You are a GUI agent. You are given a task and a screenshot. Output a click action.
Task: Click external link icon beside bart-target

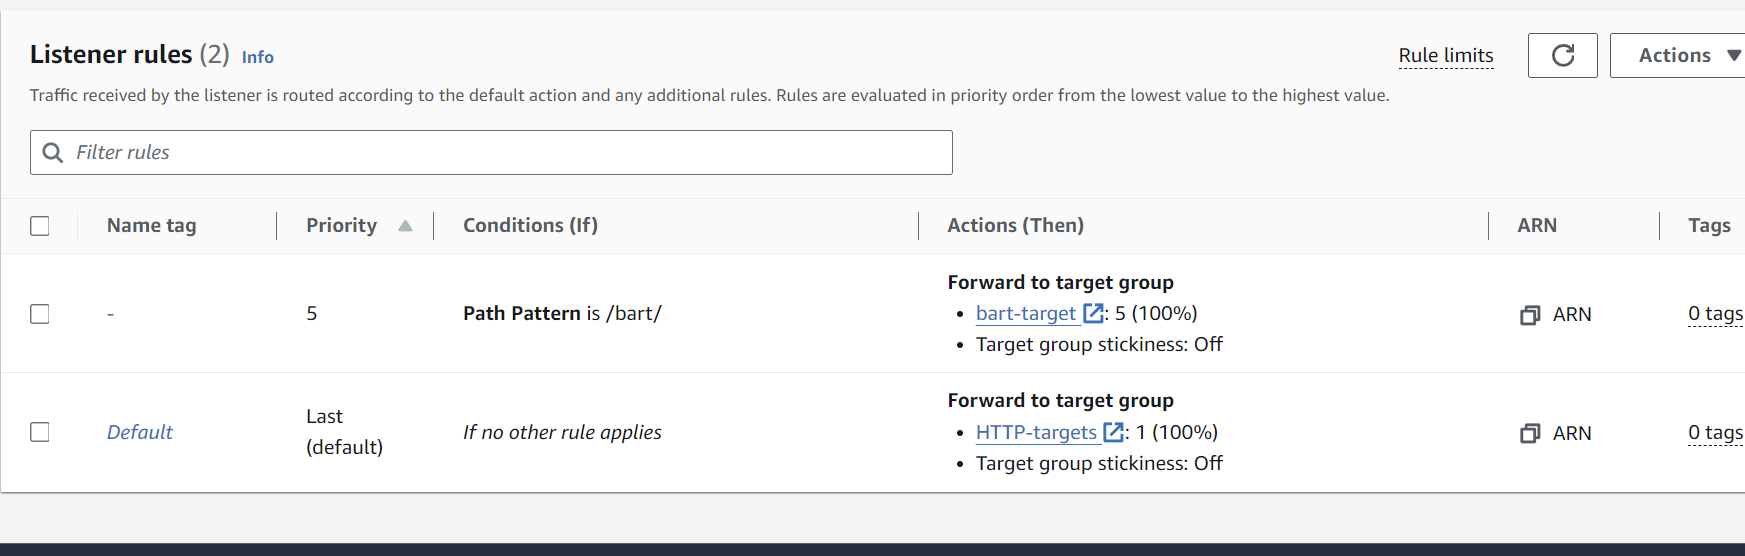[x=1094, y=314]
